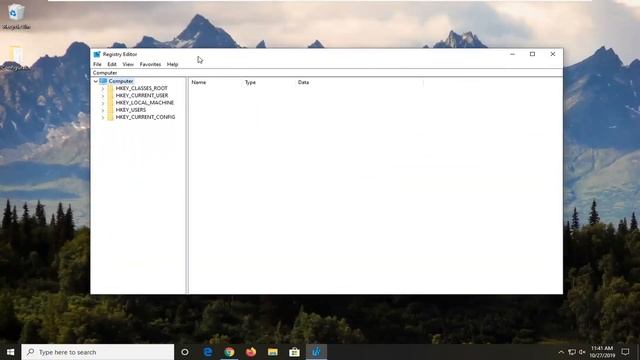Click the HKEY_CURRENT_CONFIG folder icon
Screen dimensions: 640x360
coord(110,117)
